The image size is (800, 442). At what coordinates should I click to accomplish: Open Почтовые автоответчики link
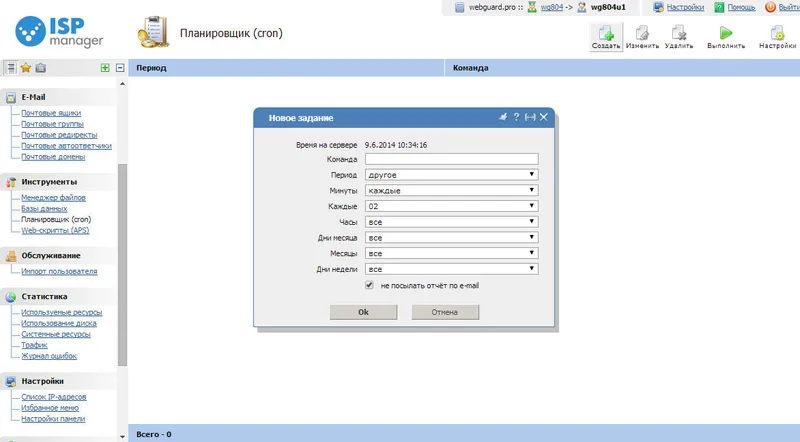(66, 146)
